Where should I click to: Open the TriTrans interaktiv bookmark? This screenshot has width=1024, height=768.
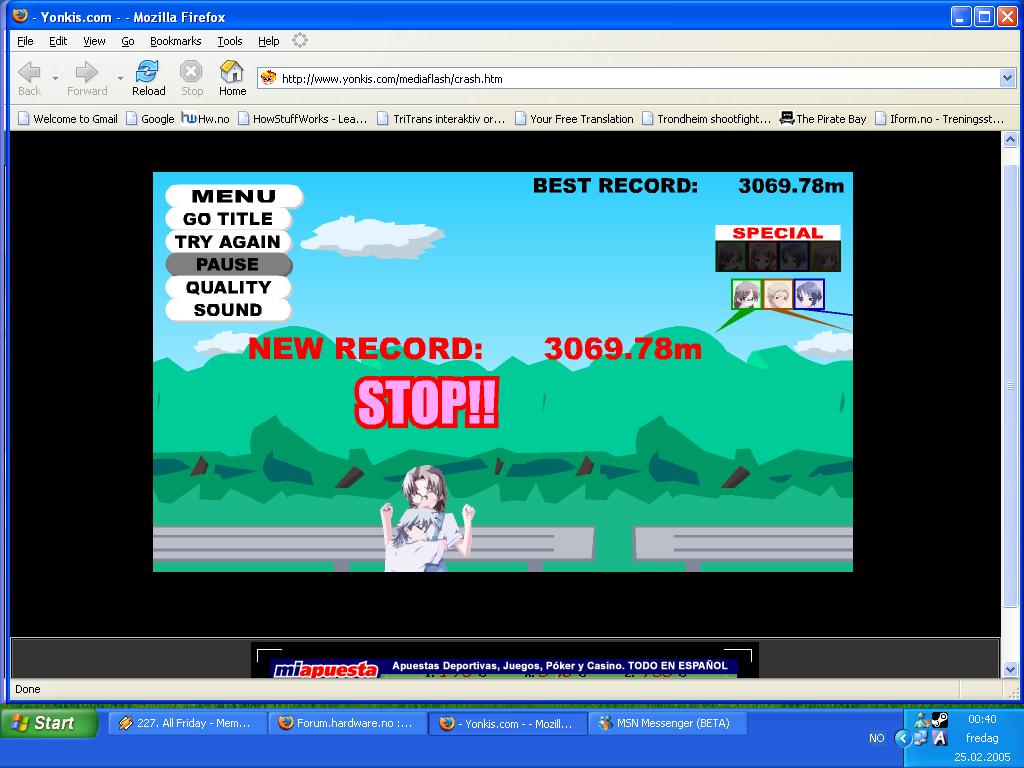[x=441, y=119]
